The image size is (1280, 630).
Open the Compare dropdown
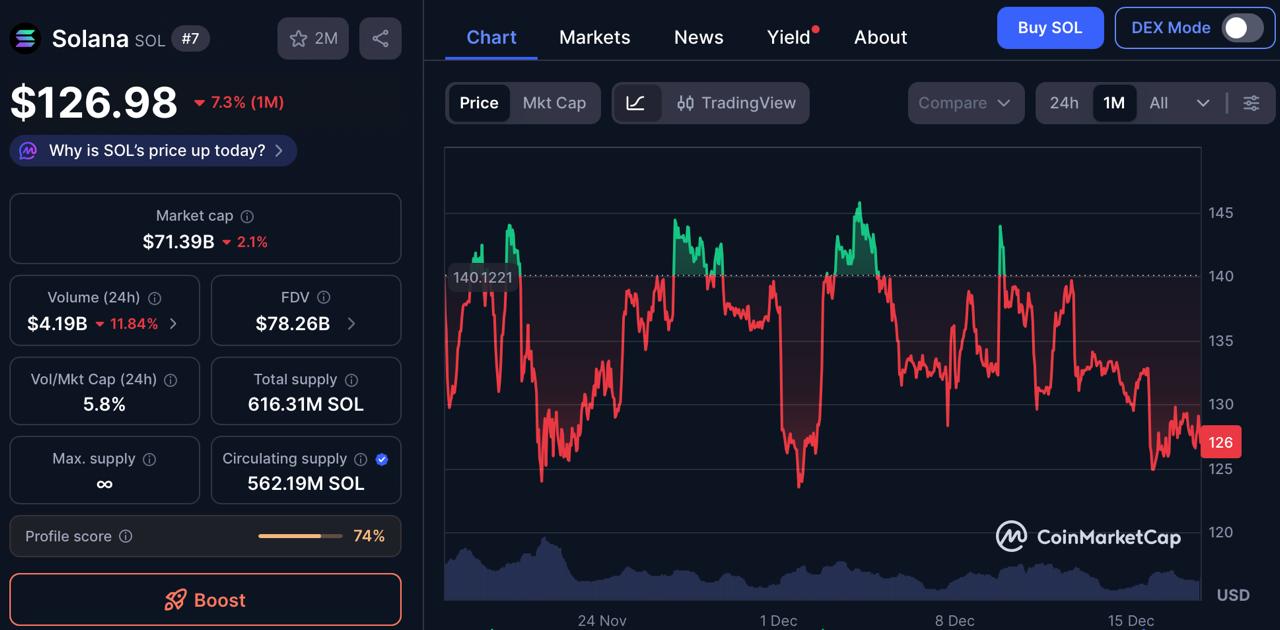tap(965, 102)
